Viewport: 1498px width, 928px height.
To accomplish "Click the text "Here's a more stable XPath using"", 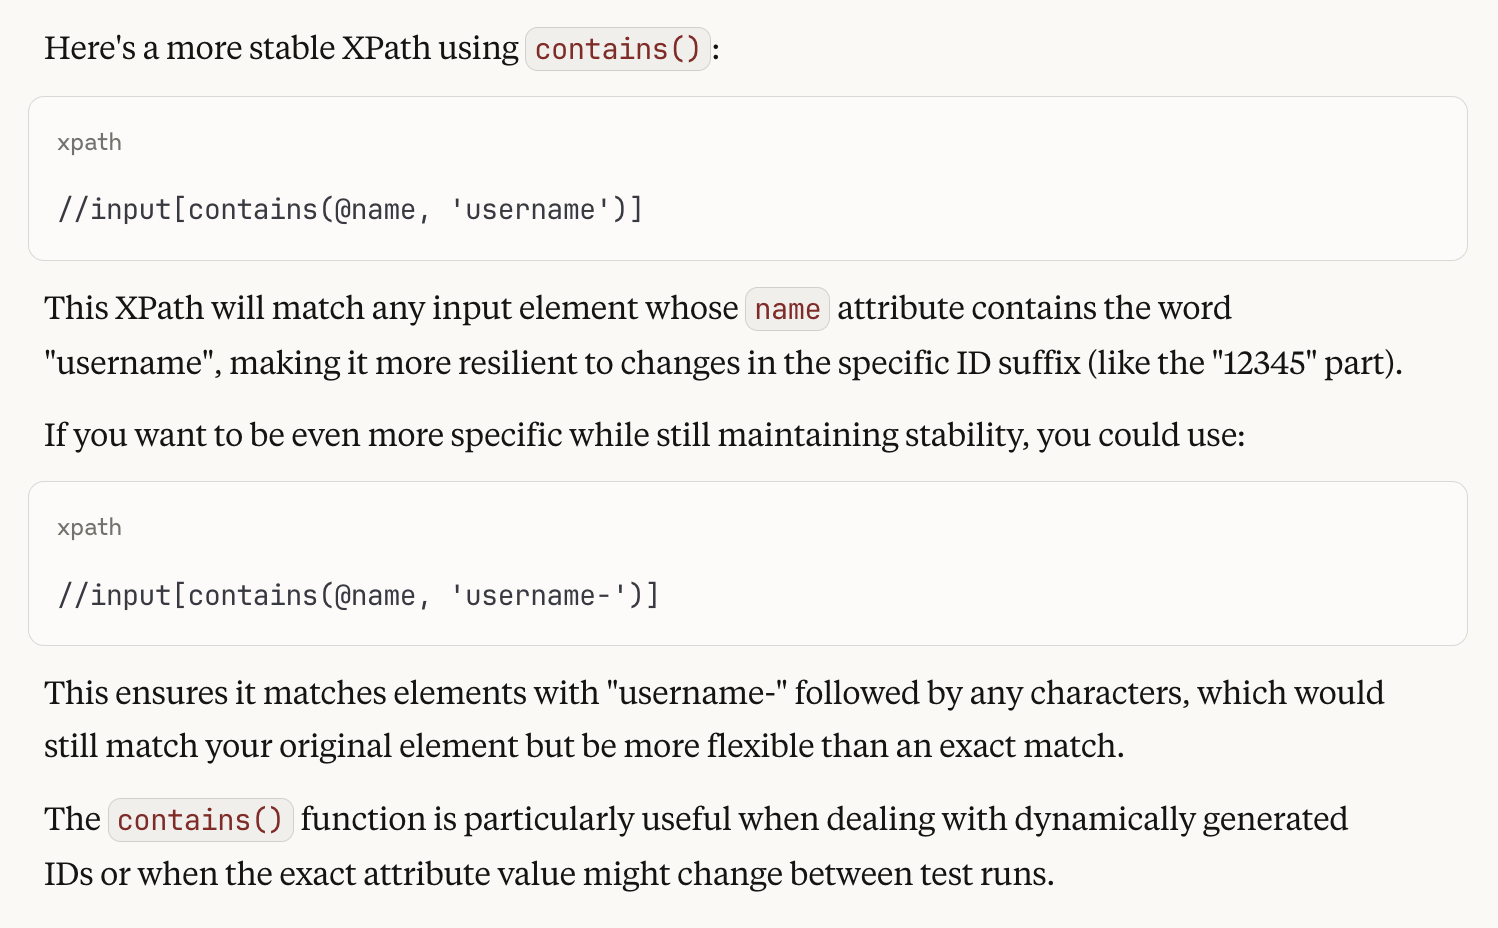I will pyautogui.click(x=281, y=48).
